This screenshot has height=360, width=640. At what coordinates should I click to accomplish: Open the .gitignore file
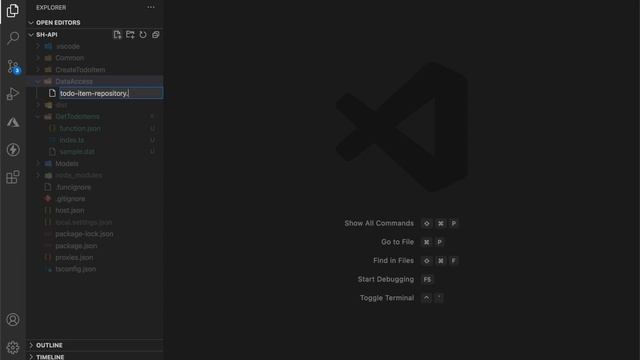click(x=95, y=199)
